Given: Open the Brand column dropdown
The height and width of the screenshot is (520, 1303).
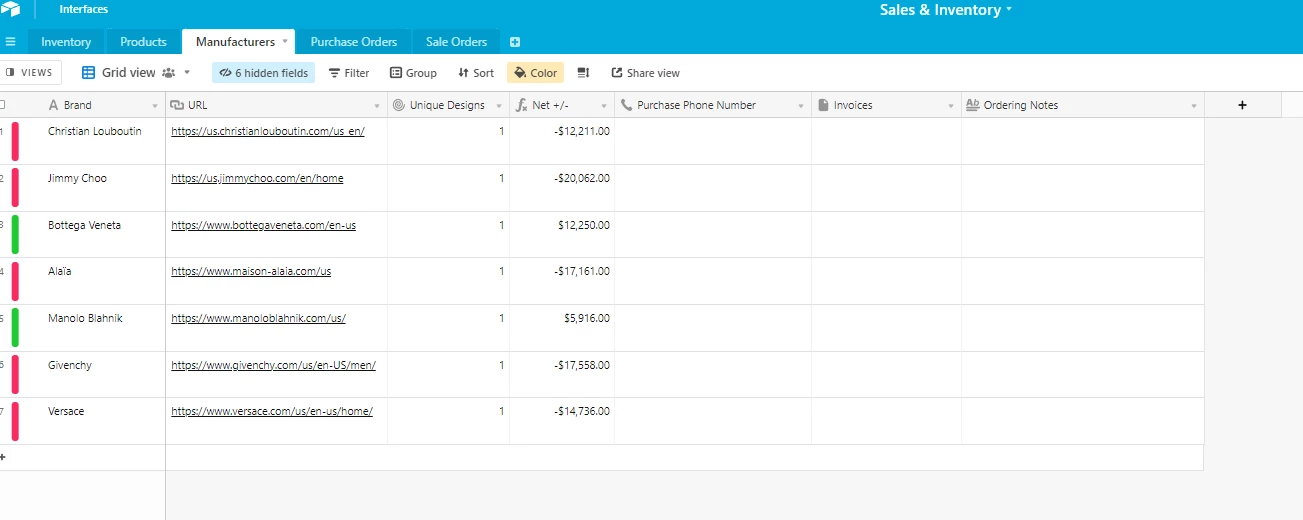Looking at the screenshot, I should (155, 106).
